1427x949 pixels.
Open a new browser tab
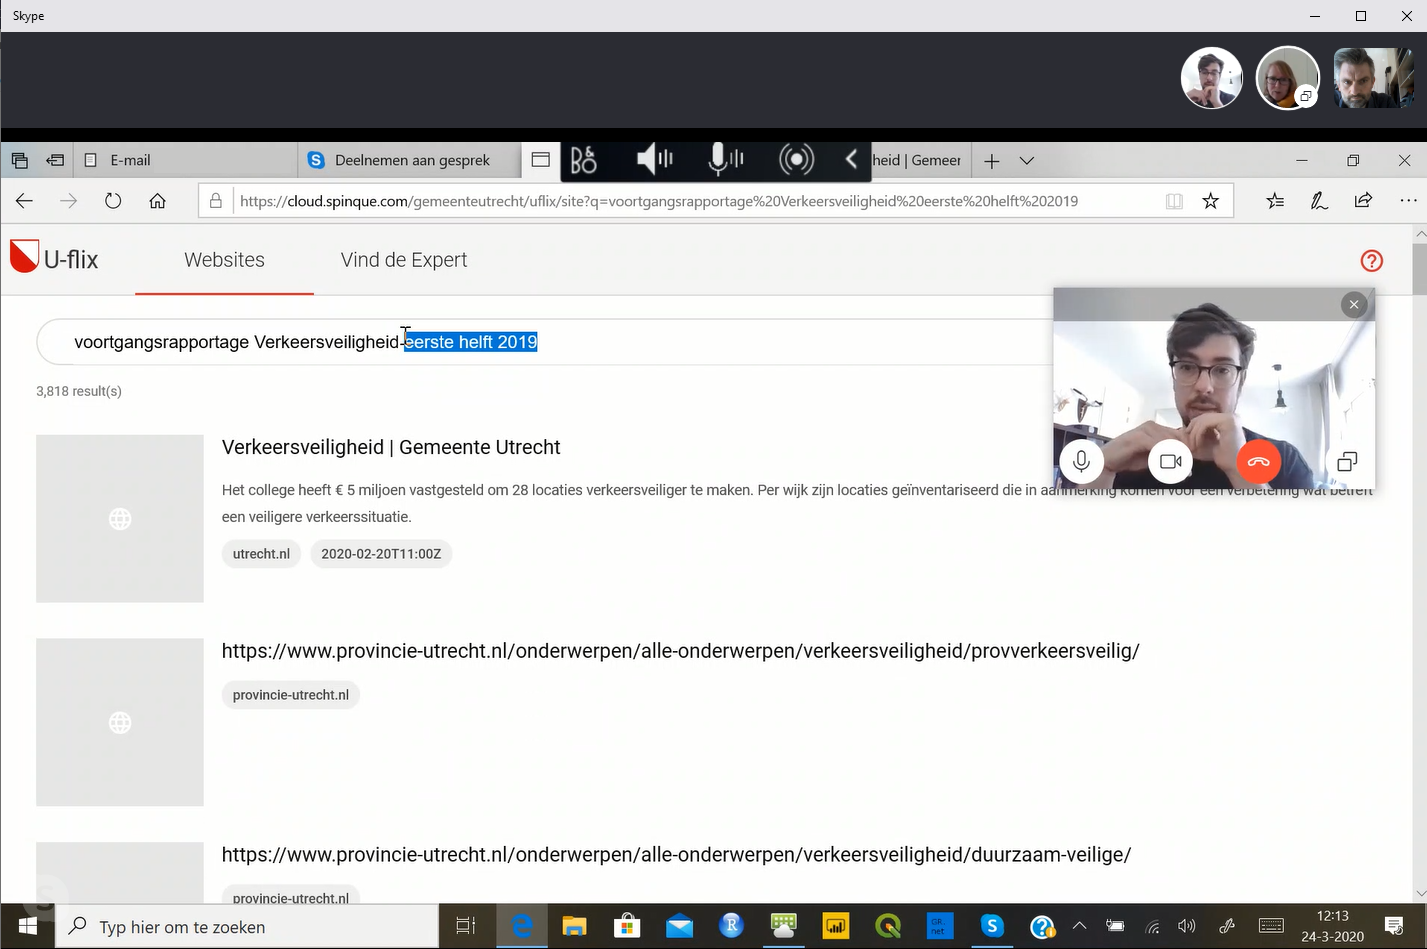pos(991,160)
